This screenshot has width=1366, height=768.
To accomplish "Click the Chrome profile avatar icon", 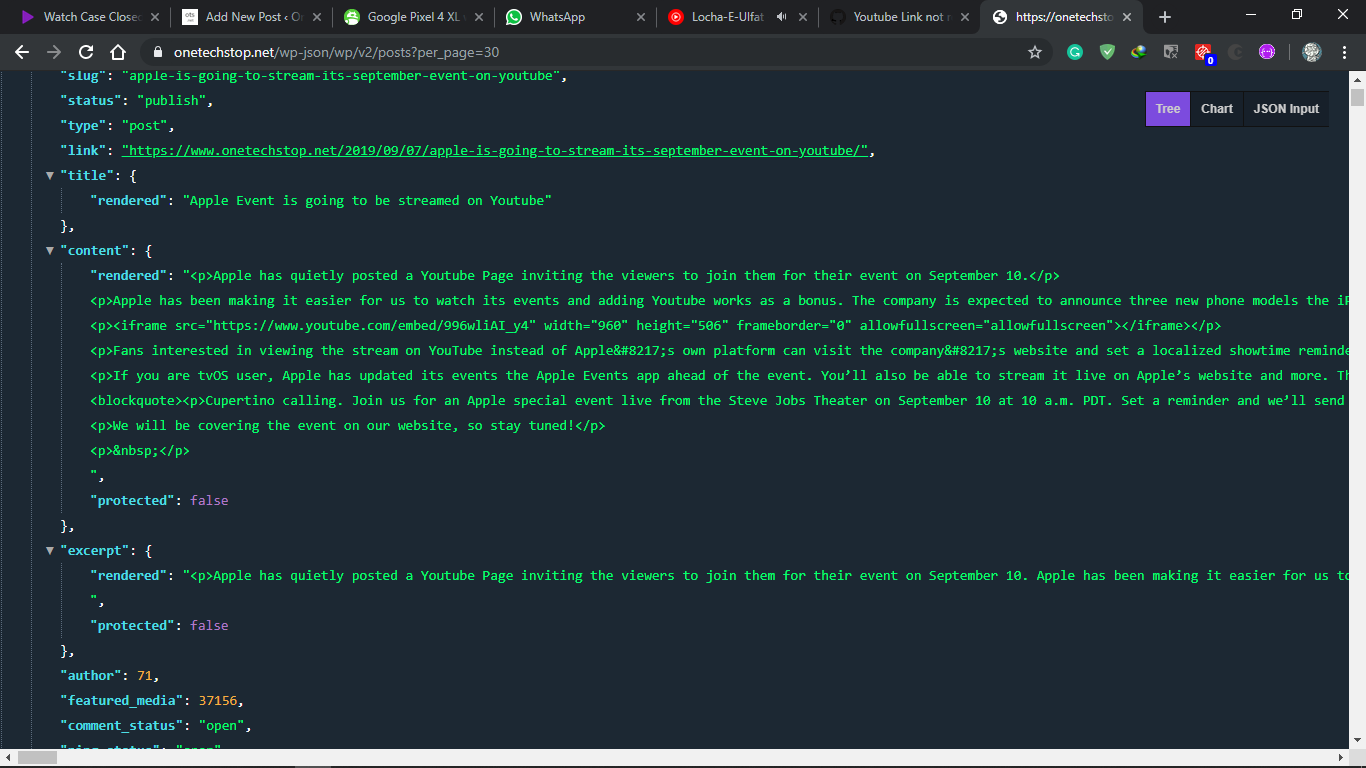I will [x=1311, y=51].
